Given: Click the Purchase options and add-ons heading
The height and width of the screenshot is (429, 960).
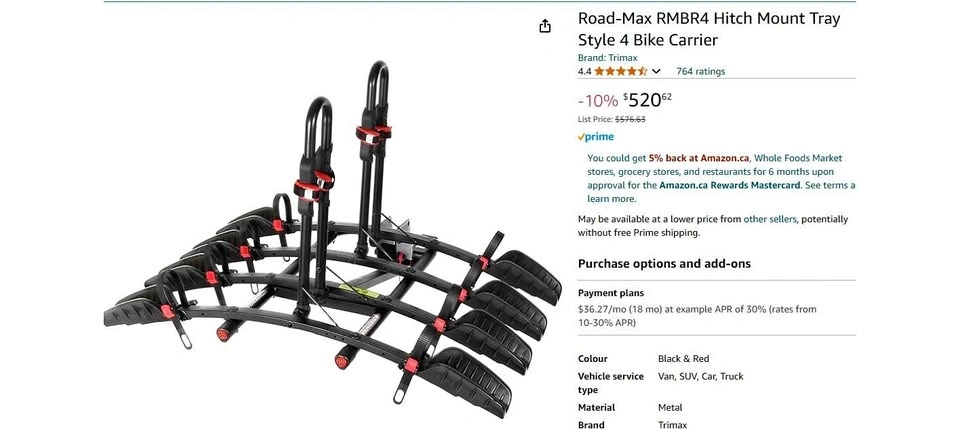Looking at the screenshot, I should coord(664,264).
